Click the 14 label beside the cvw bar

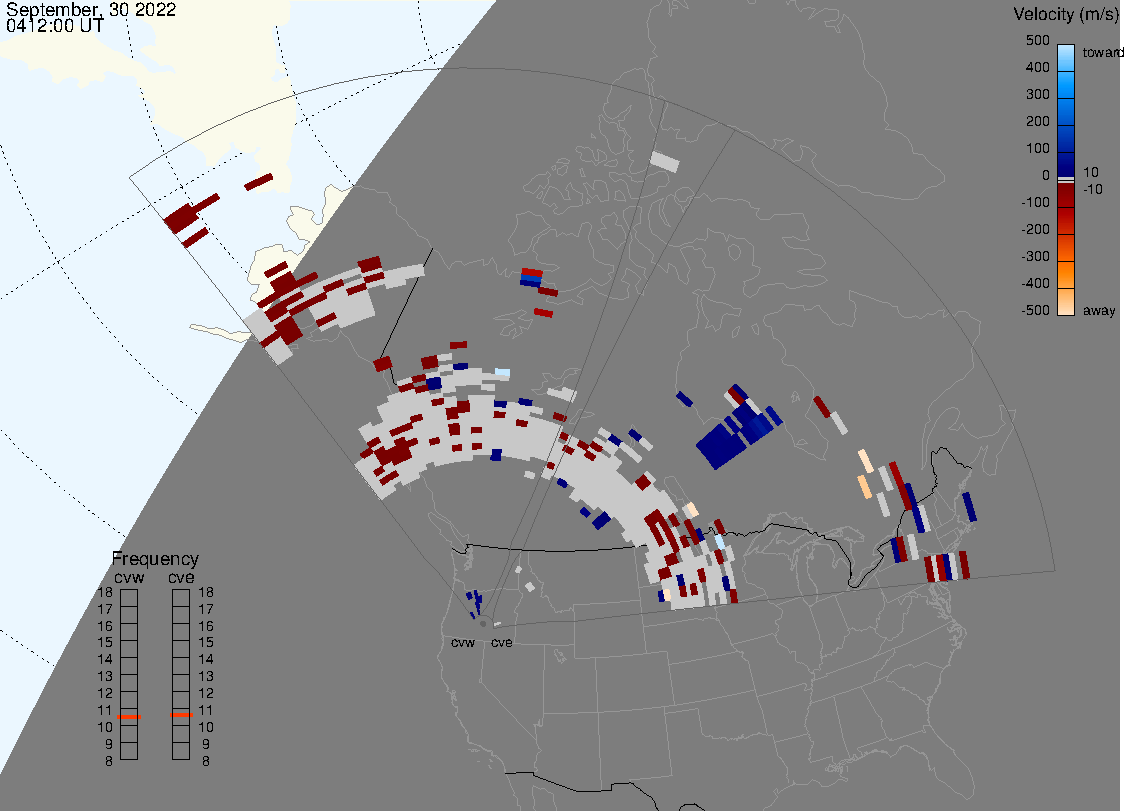(x=105, y=659)
